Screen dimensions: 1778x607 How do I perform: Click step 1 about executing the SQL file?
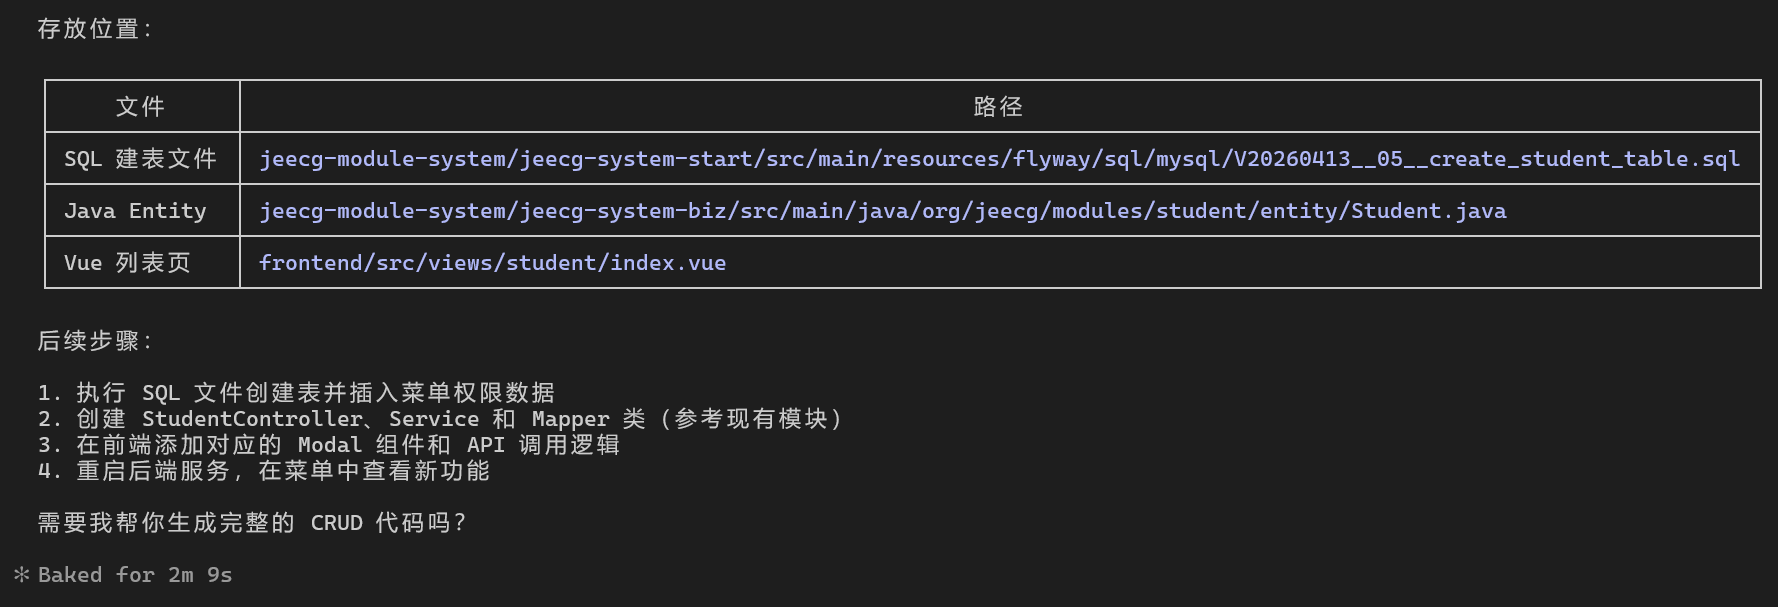296,393
